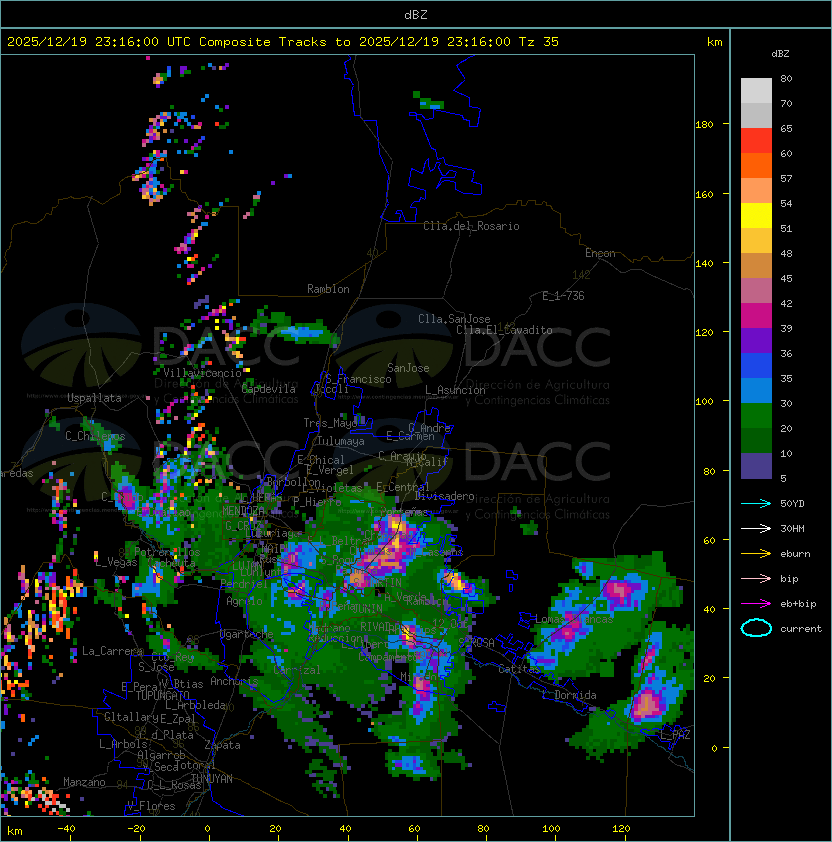Click the yellow eburn arrow in legend
The width and height of the screenshot is (832, 842).
point(756,553)
